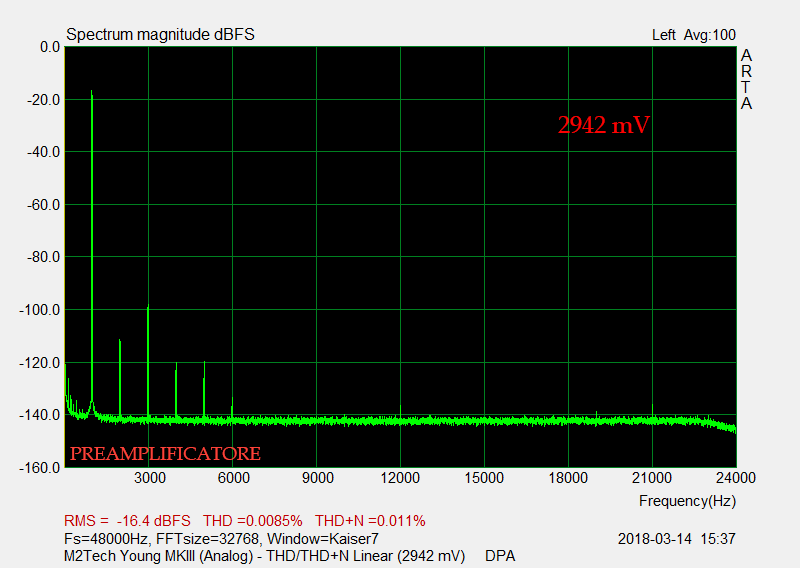
Task: Click the 'FFTsize=32768' text
Action: [207, 538]
